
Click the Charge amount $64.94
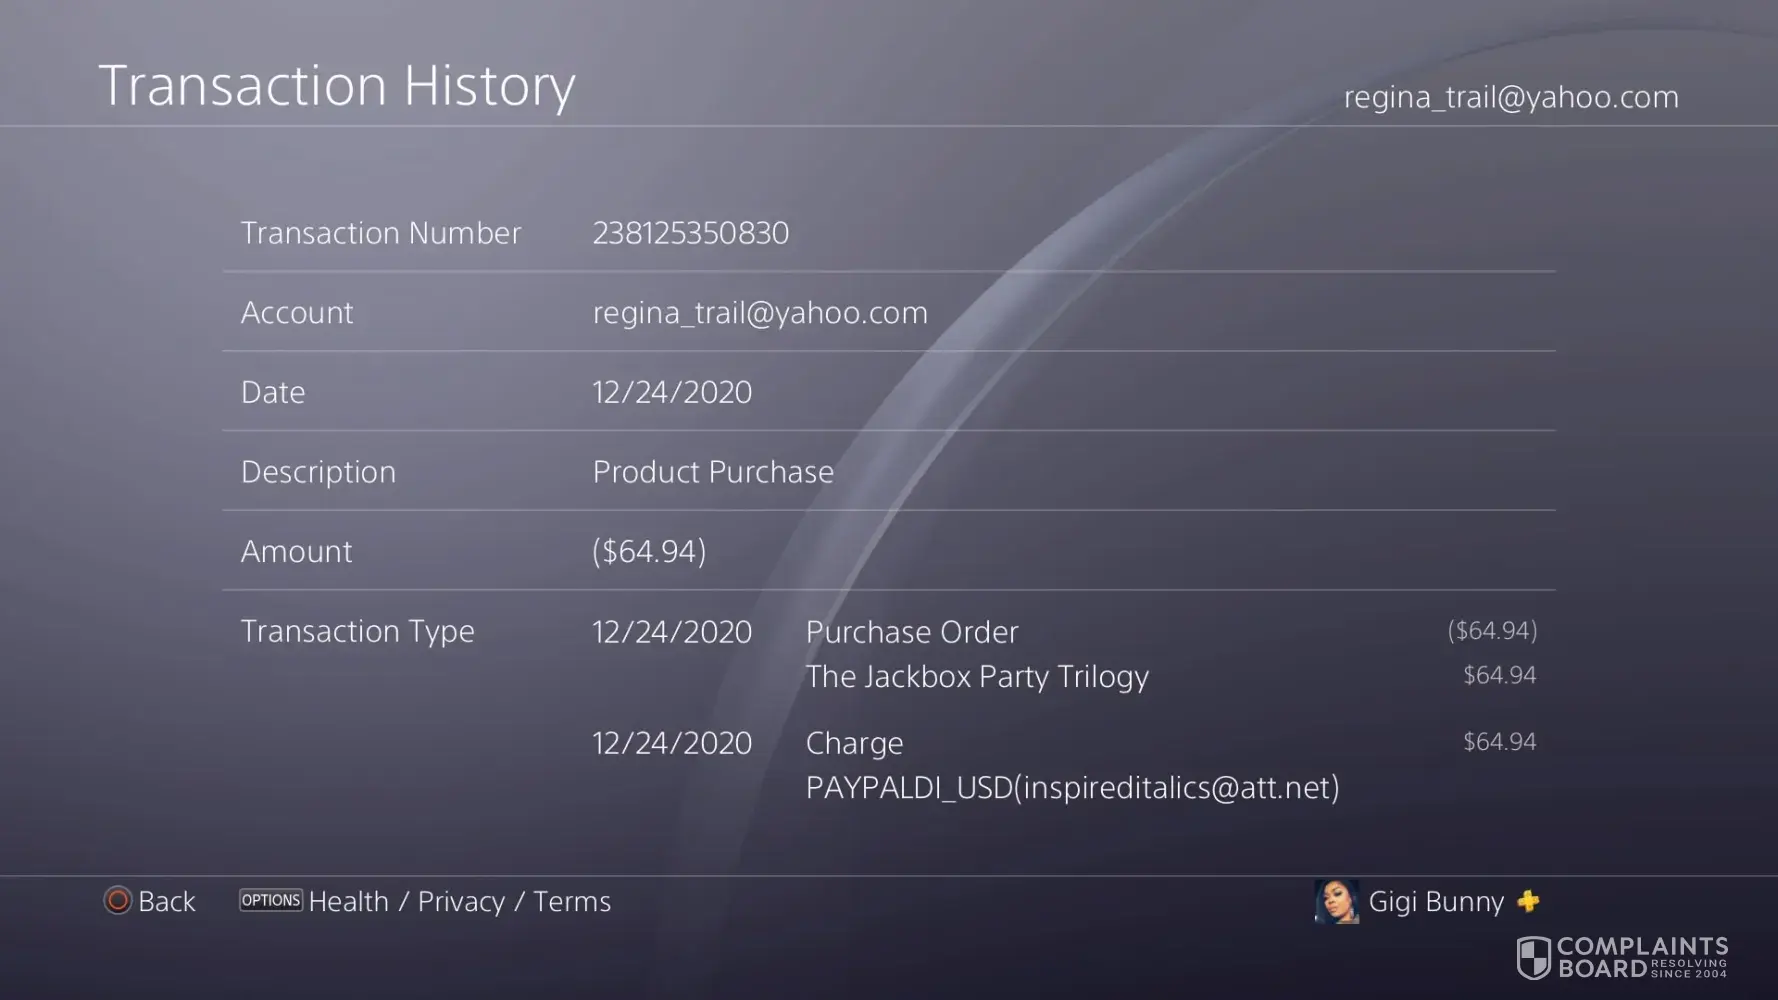coord(1499,742)
